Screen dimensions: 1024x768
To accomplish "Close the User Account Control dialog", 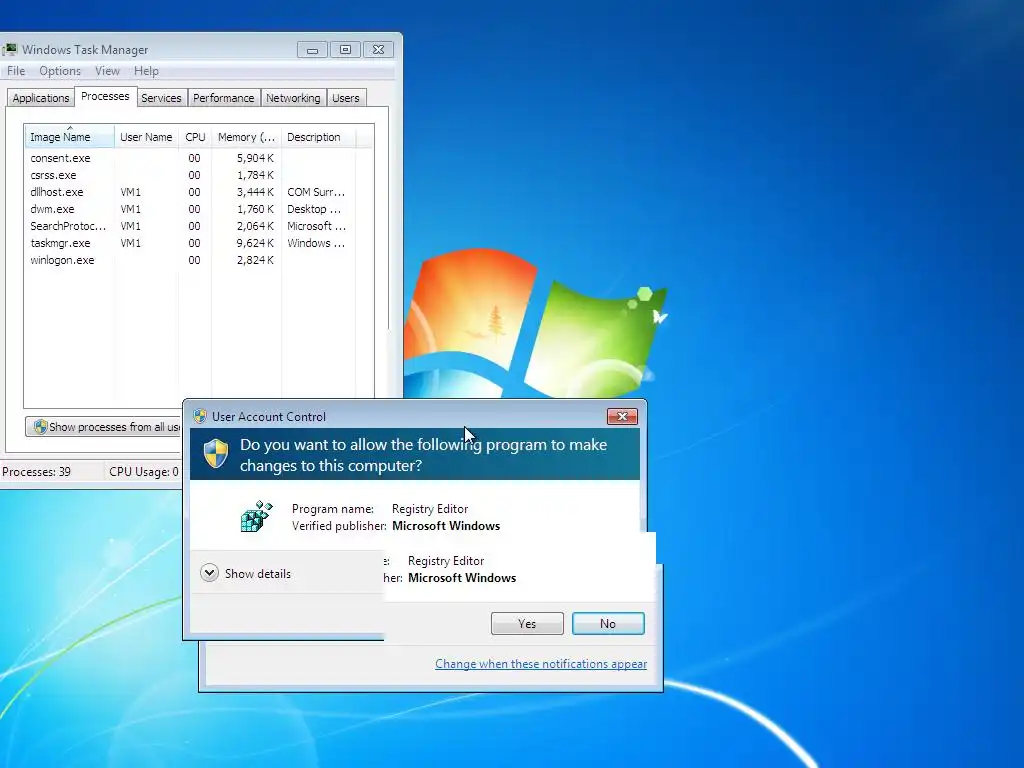I will tap(622, 417).
